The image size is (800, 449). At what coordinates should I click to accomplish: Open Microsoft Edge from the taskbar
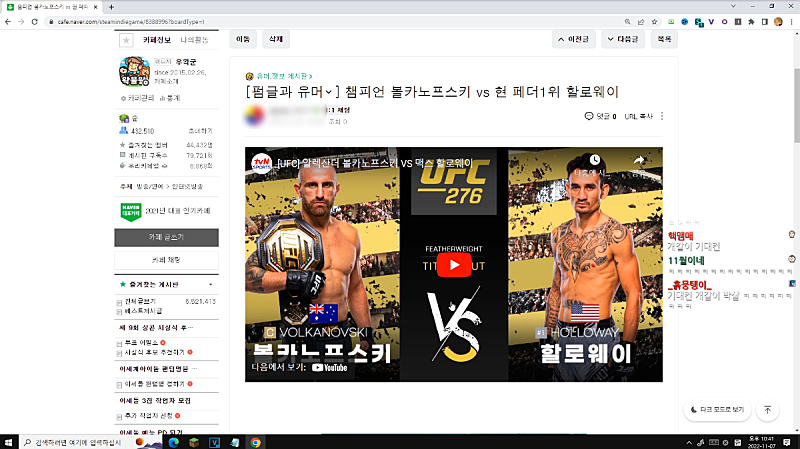click(x=173, y=442)
